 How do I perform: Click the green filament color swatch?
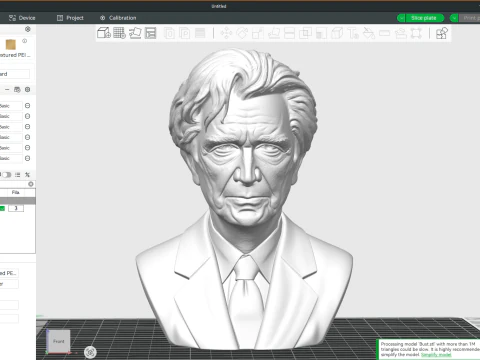2,208
